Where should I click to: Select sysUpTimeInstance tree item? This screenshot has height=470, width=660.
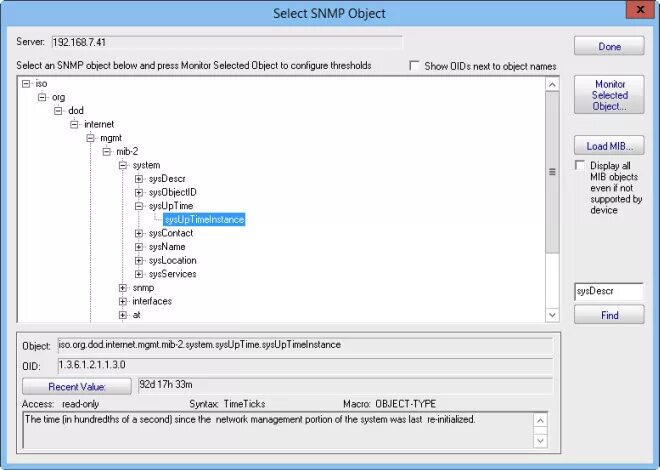click(x=204, y=220)
